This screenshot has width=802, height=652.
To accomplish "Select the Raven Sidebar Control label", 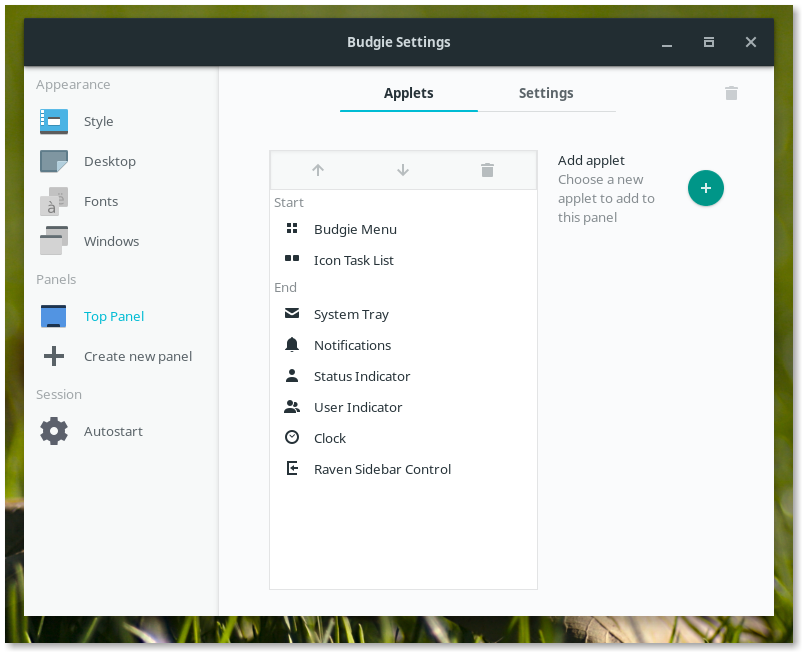I will 383,469.
